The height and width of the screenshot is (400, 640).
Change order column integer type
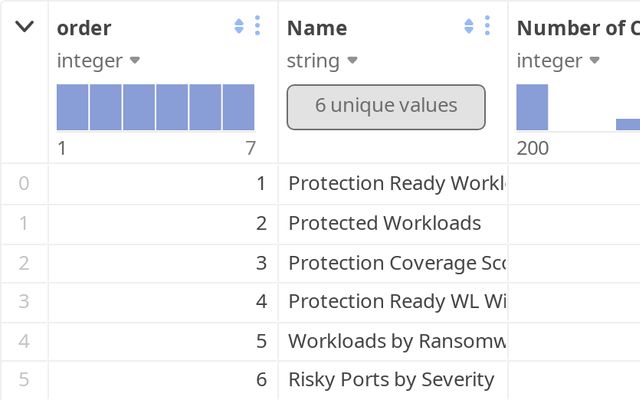click(98, 61)
